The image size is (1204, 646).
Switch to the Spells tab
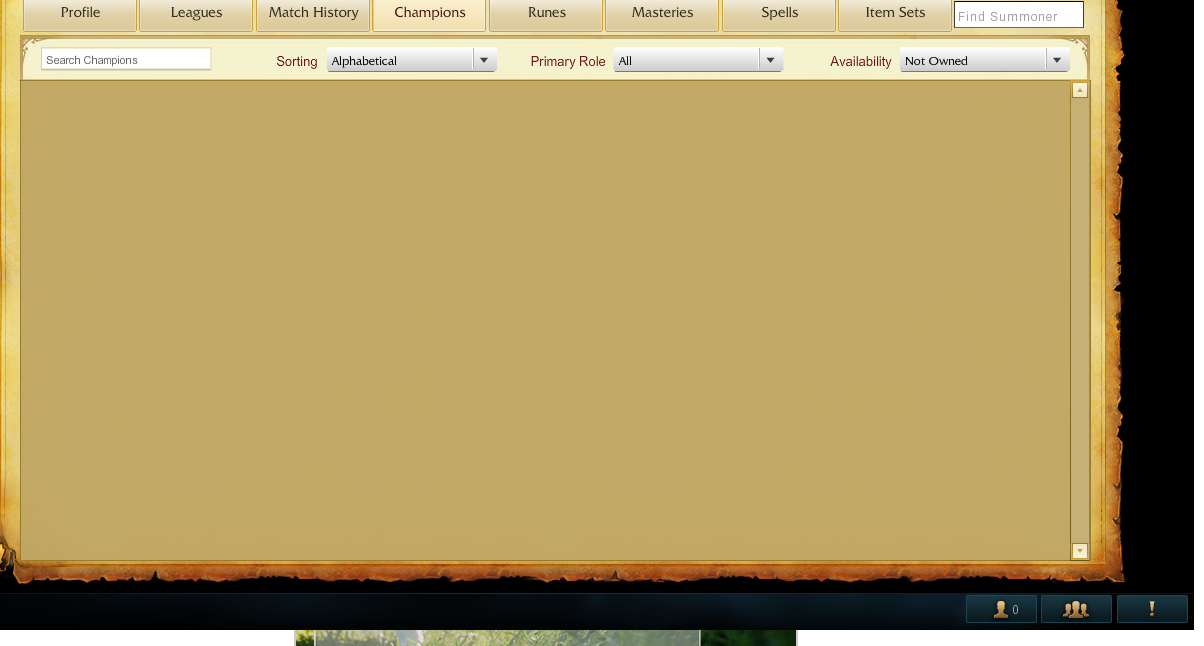[x=779, y=14]
